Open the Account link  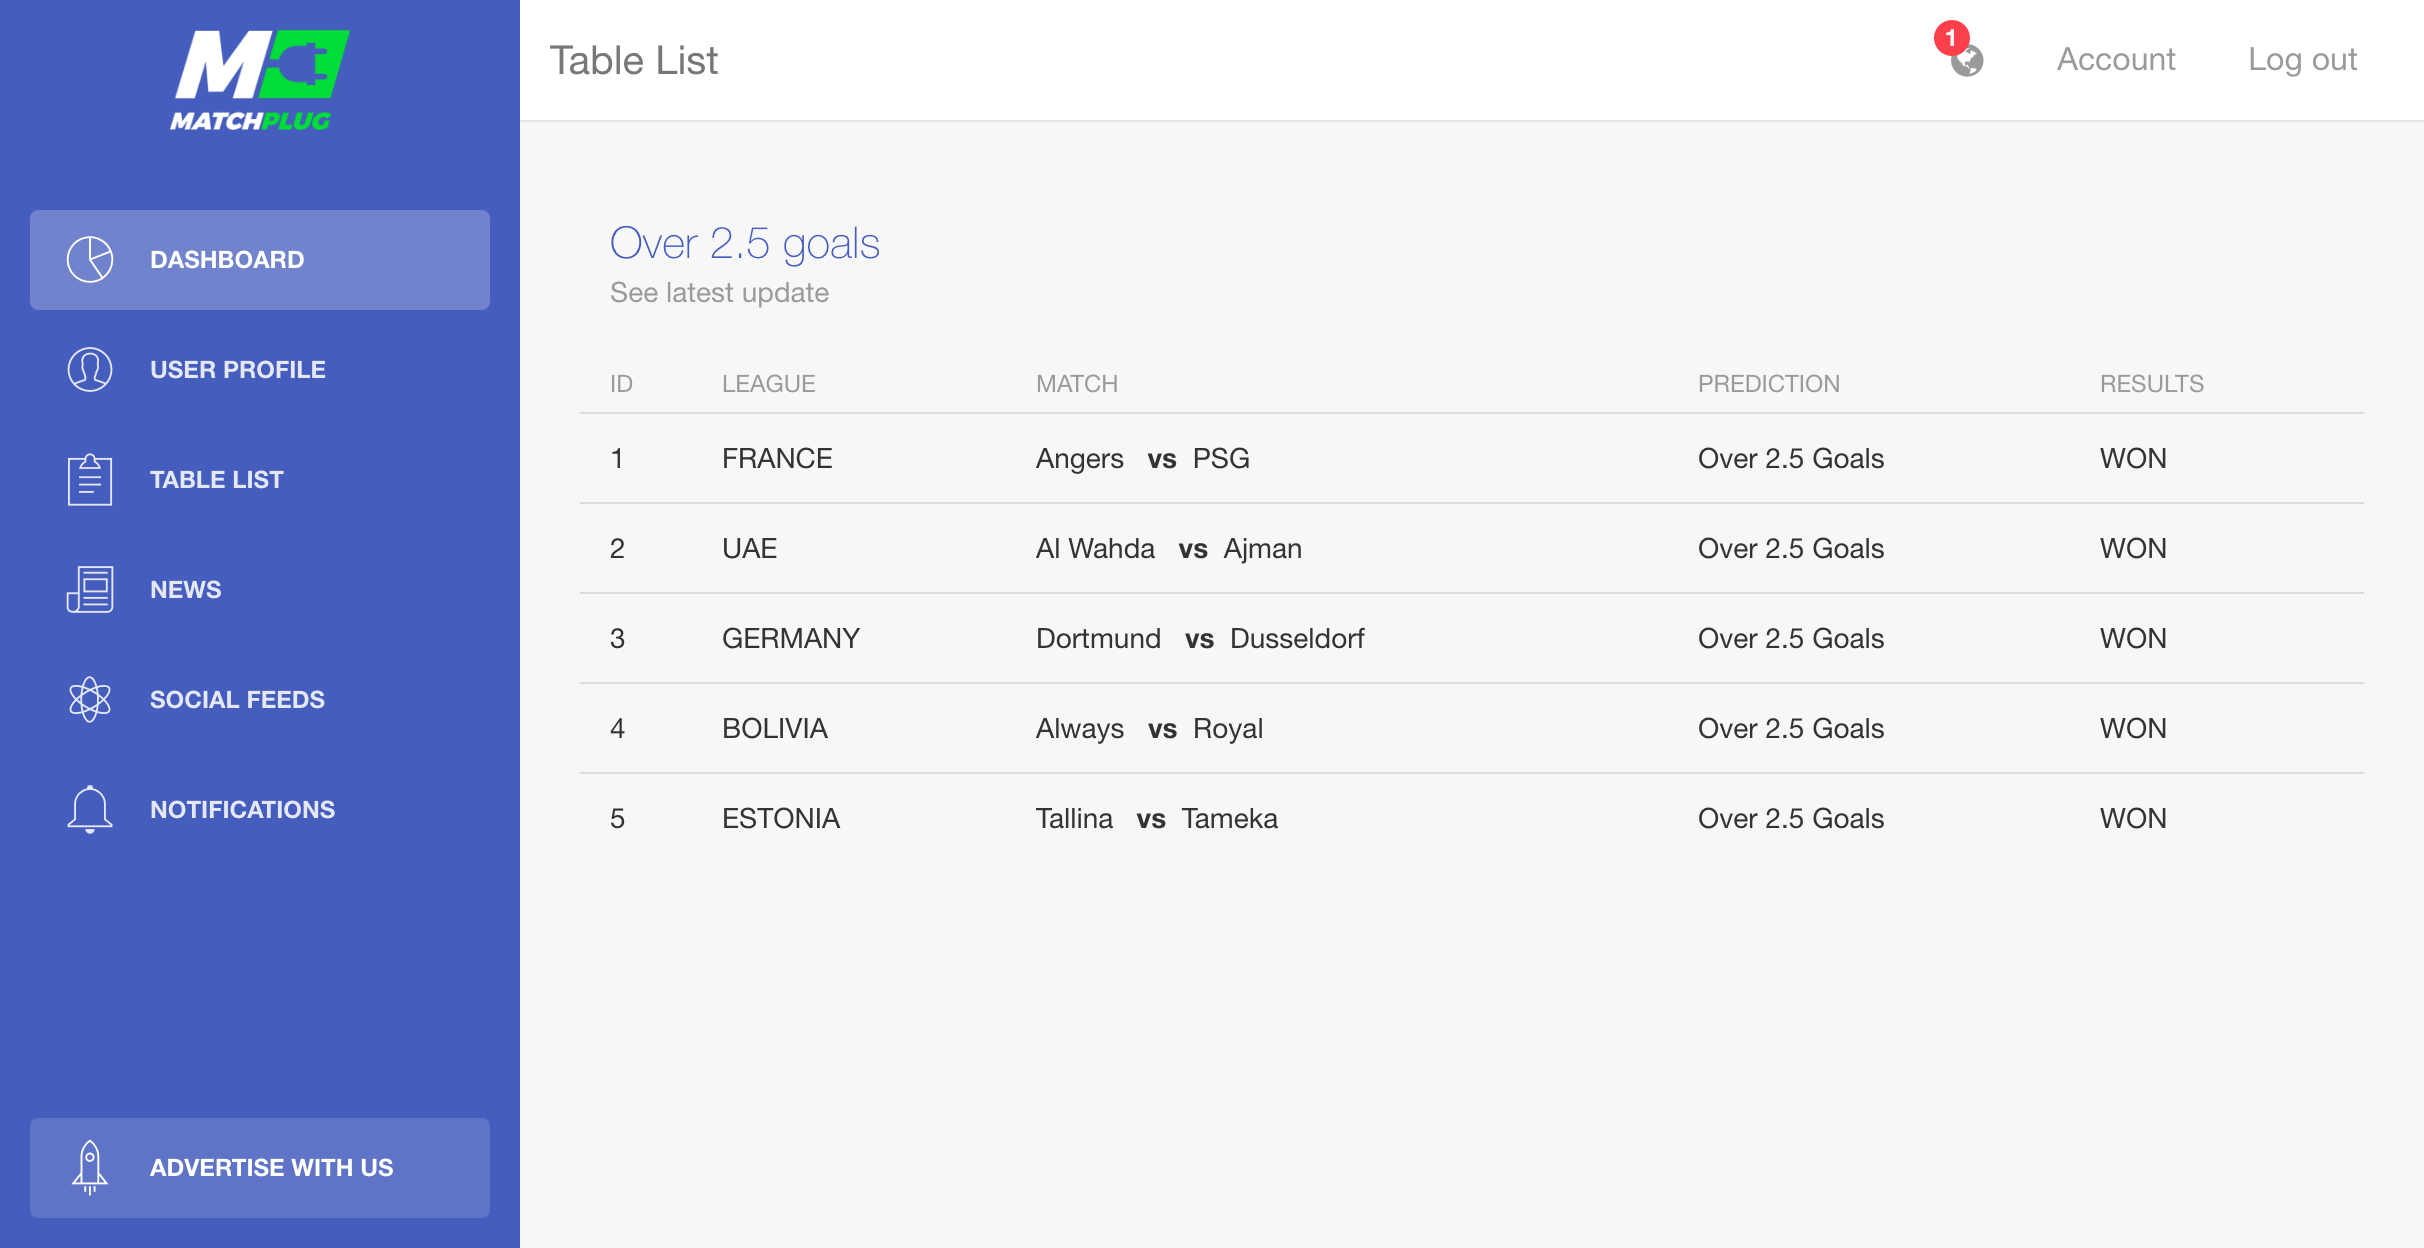2116,60
